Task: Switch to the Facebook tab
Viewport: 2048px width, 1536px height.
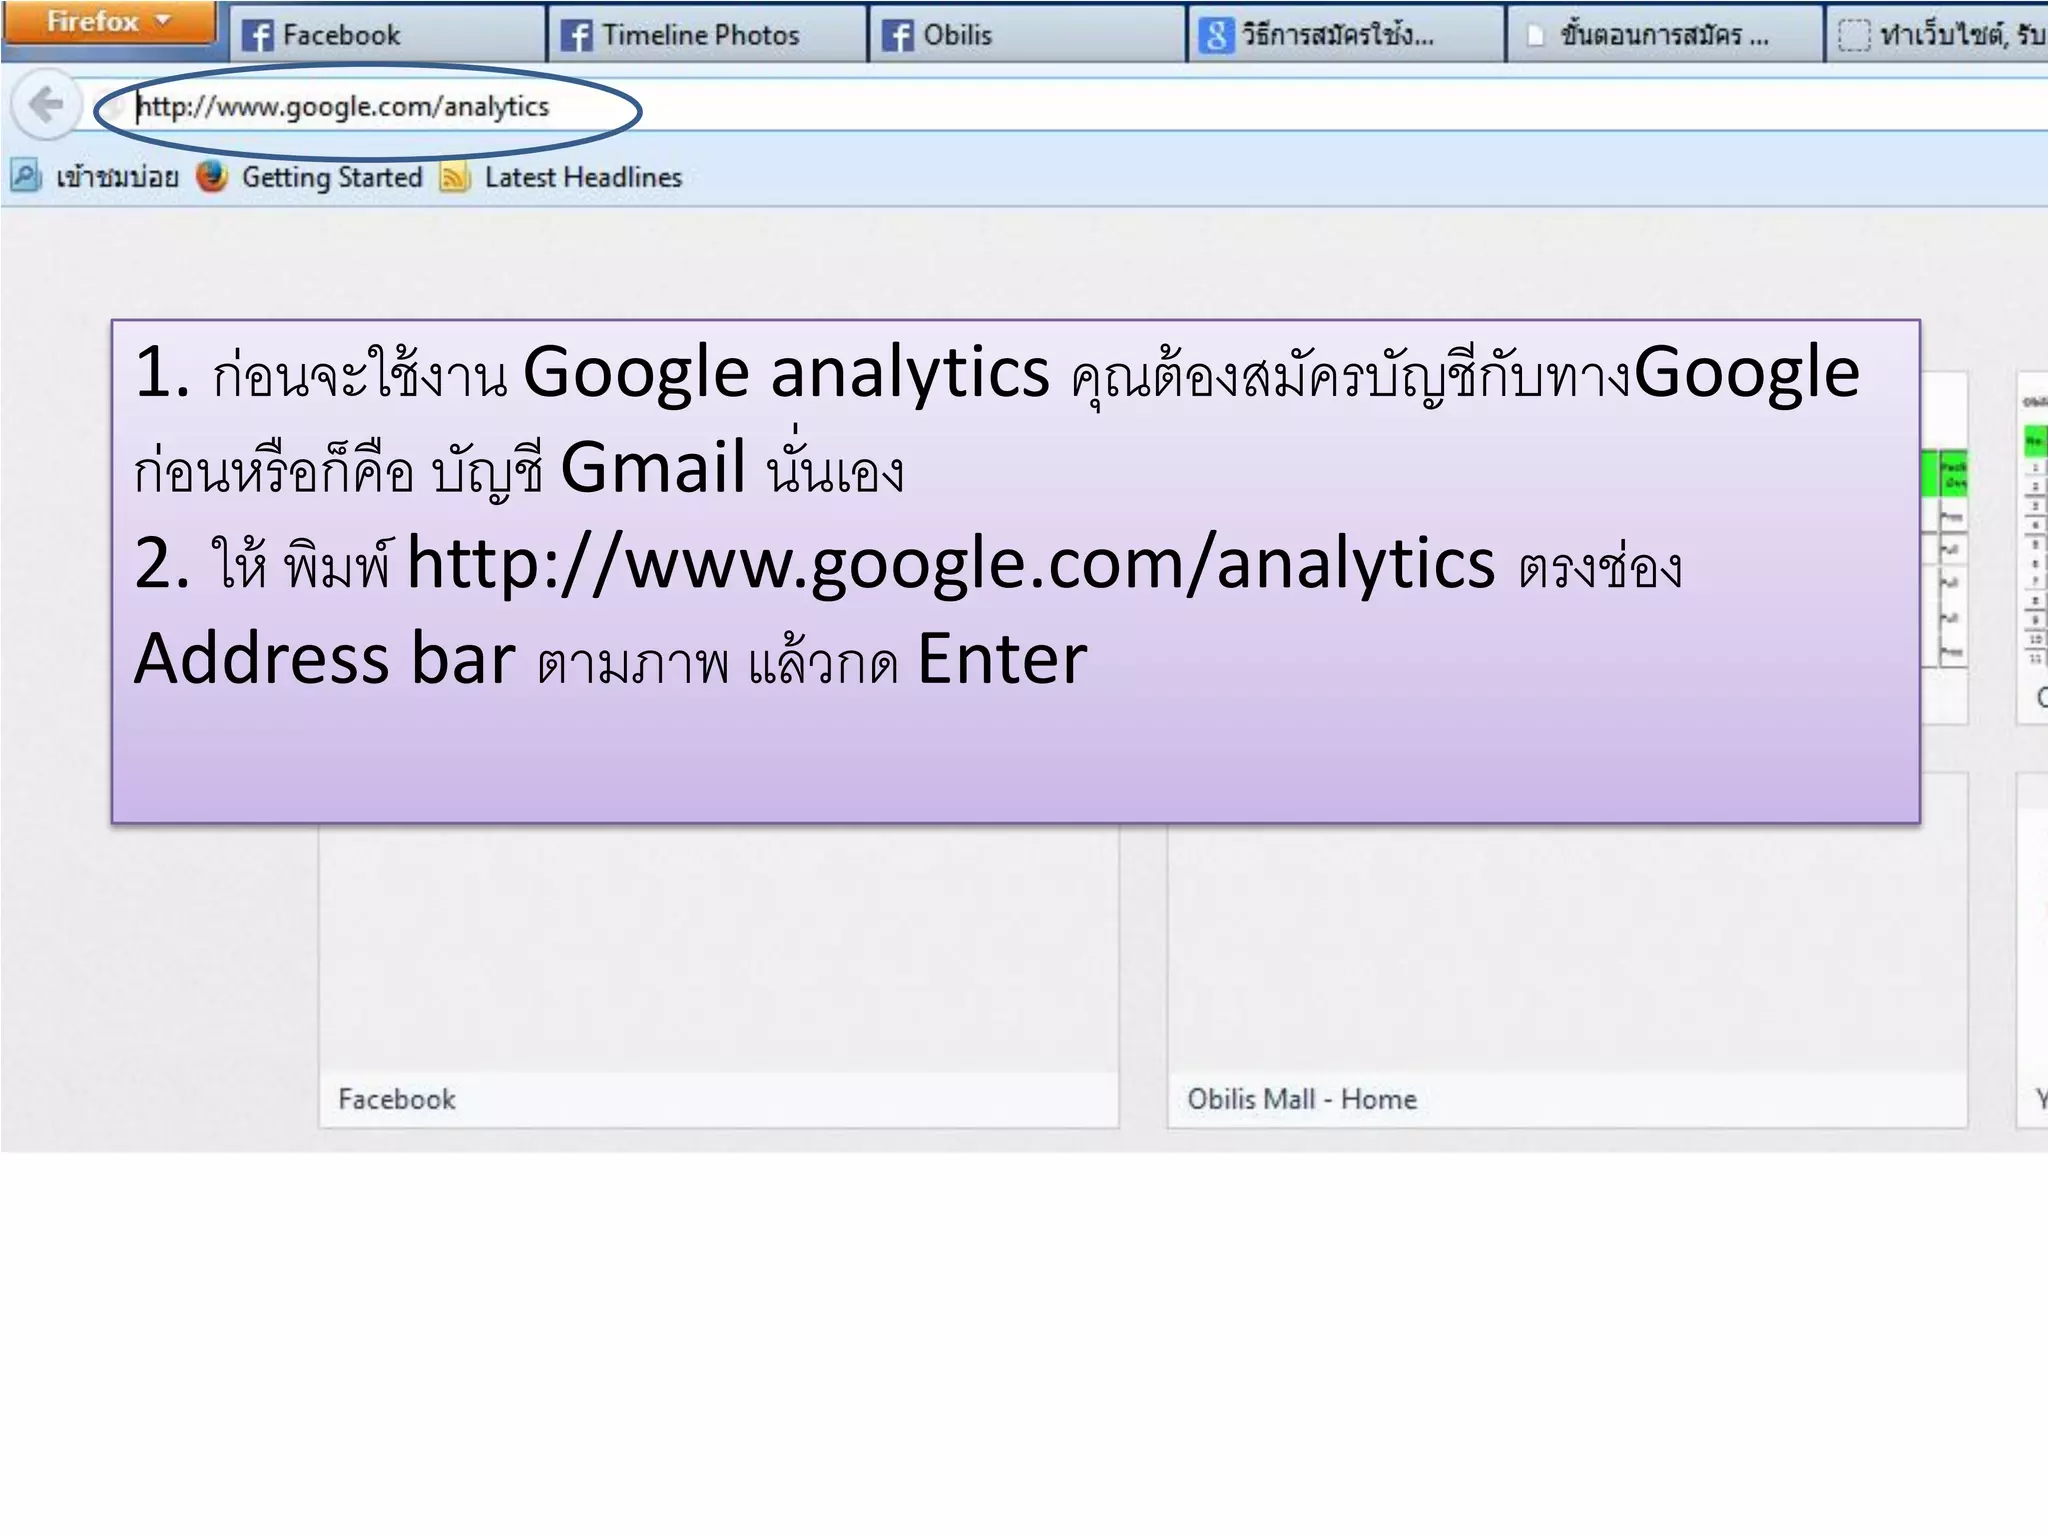Action: pyautogui.click(x=340, y=35)
